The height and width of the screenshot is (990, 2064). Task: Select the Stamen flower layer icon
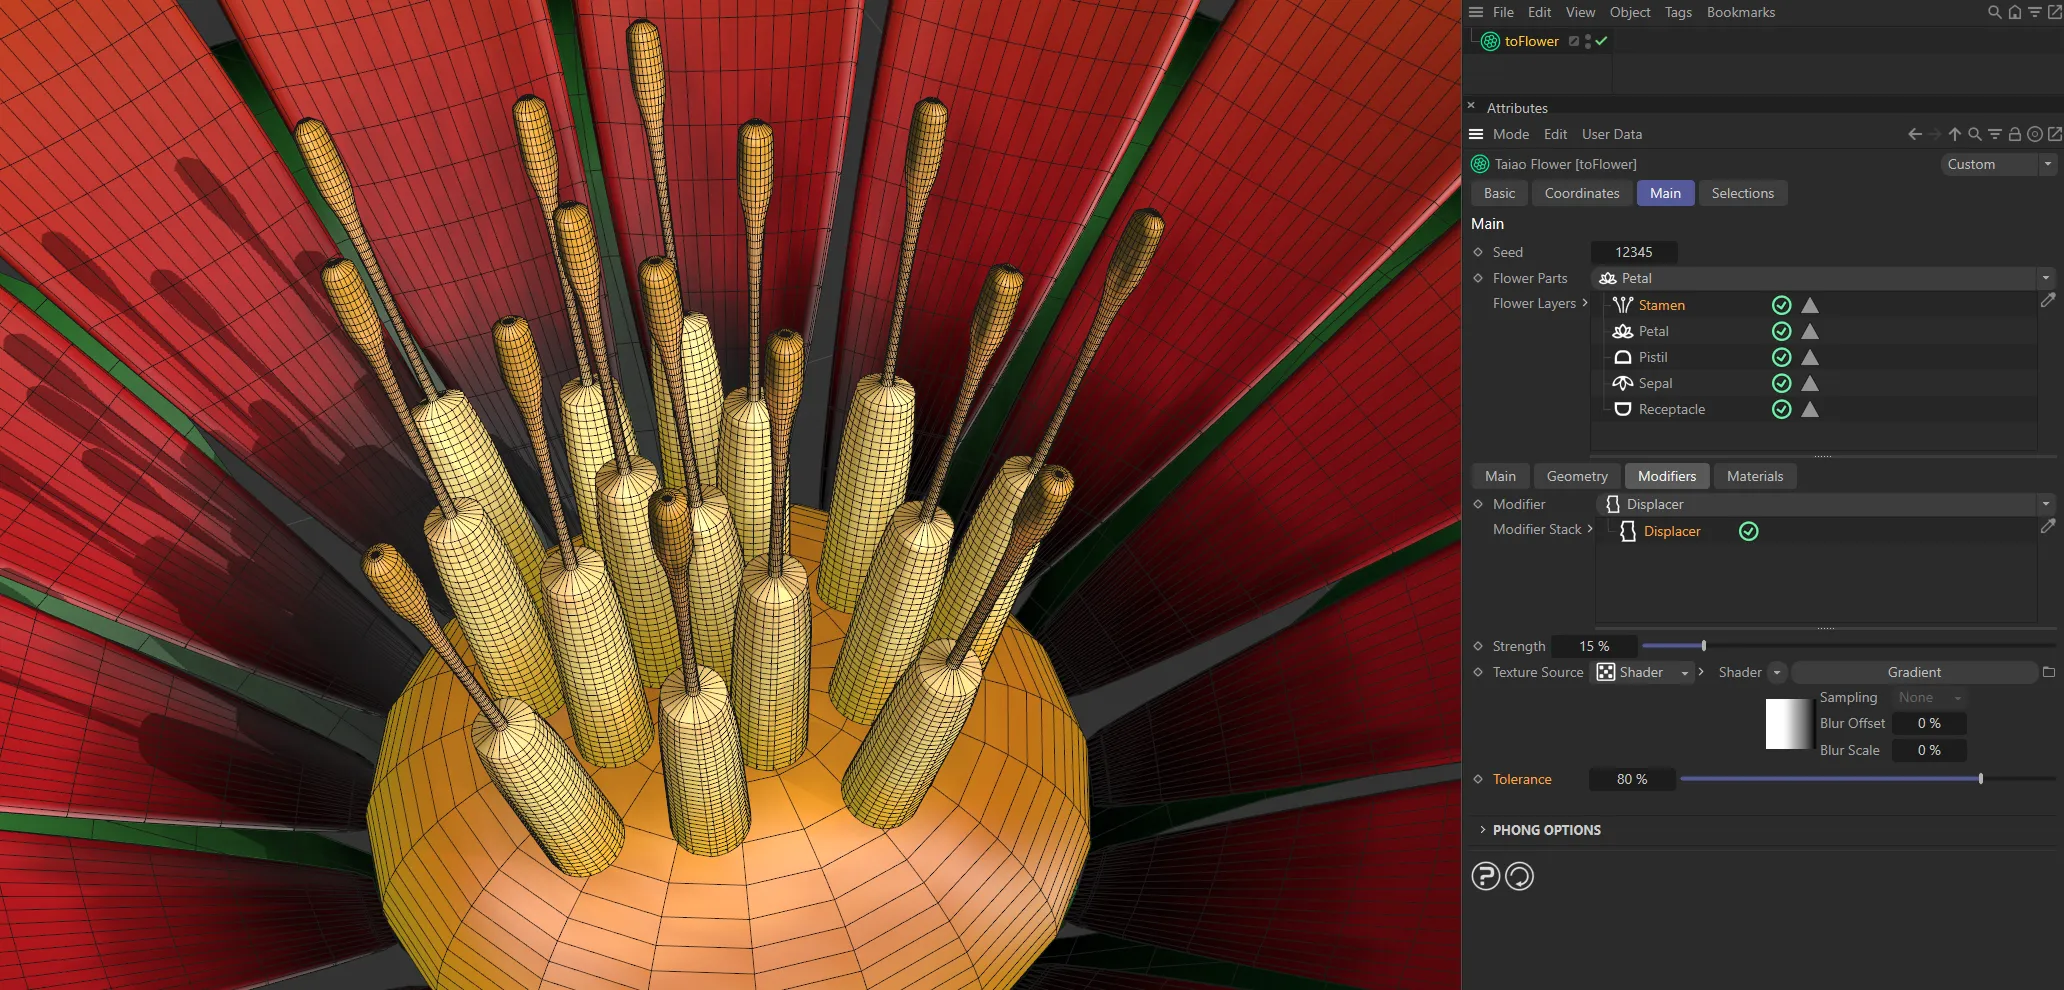pos(1623,305)
